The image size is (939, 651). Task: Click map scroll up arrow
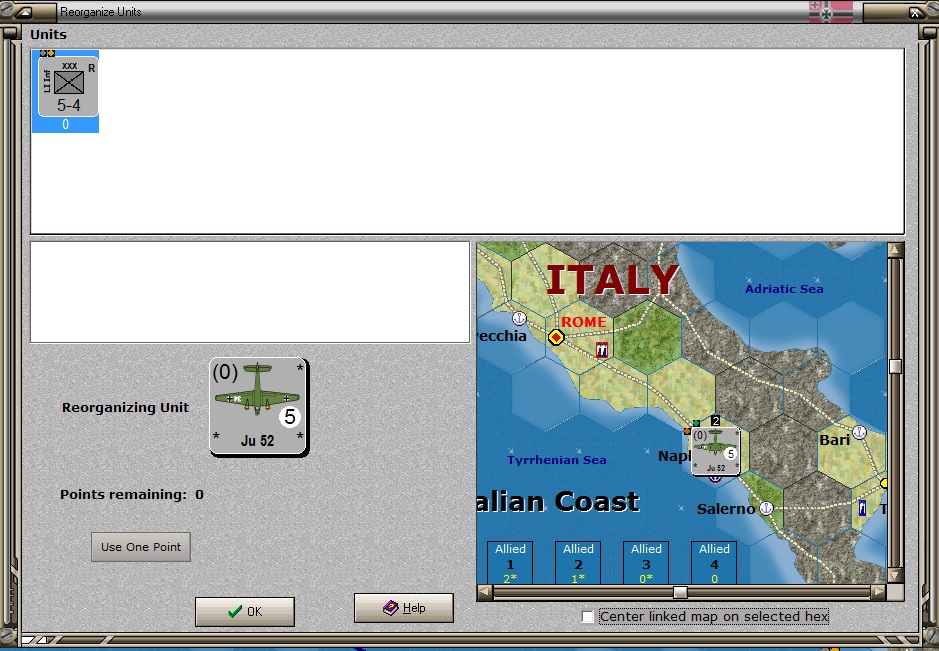click(895, 250)
